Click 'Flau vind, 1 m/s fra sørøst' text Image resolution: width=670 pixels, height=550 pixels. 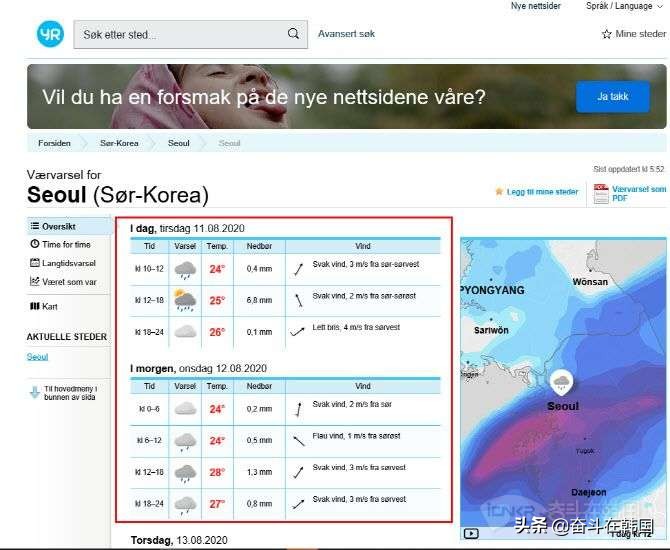(x=356, y=436)
